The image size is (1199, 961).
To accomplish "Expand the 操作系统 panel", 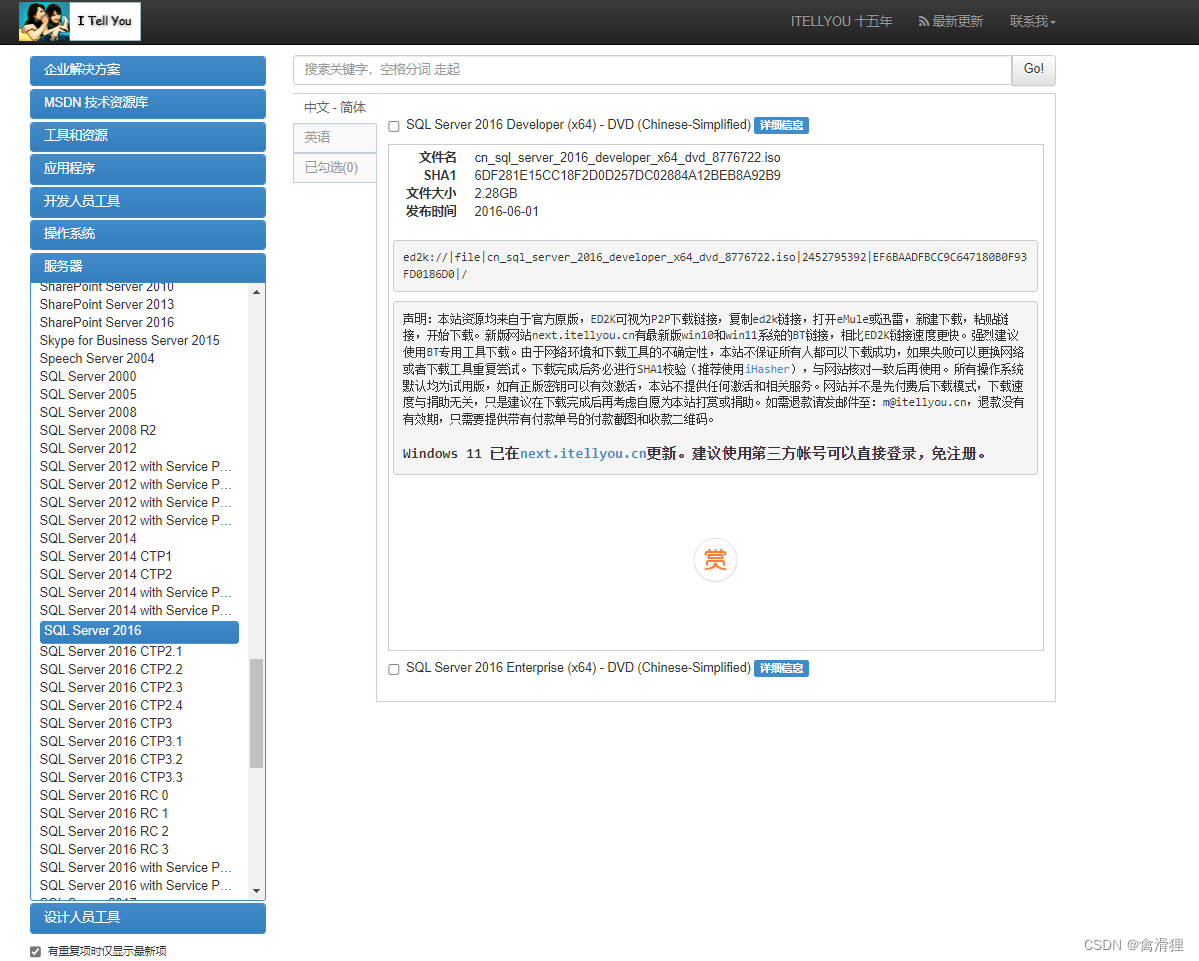I will tap(148, 234).
